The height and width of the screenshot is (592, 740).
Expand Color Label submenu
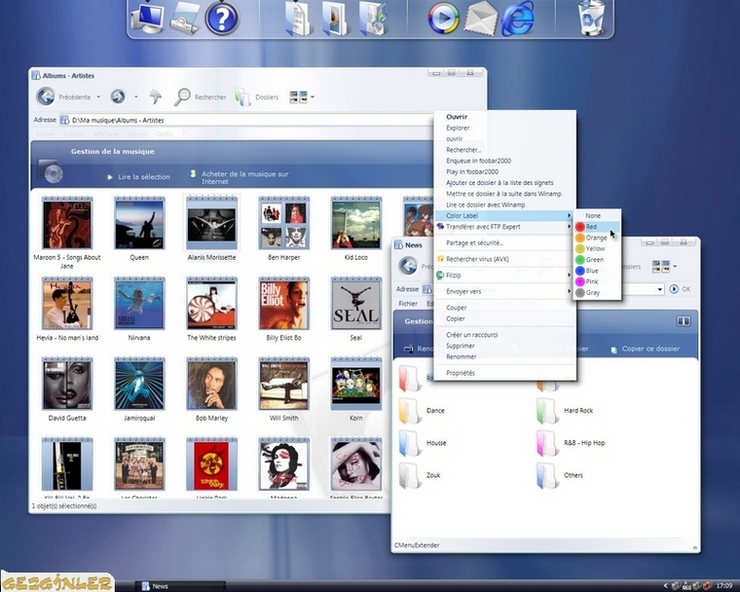[x=505, y=216]
